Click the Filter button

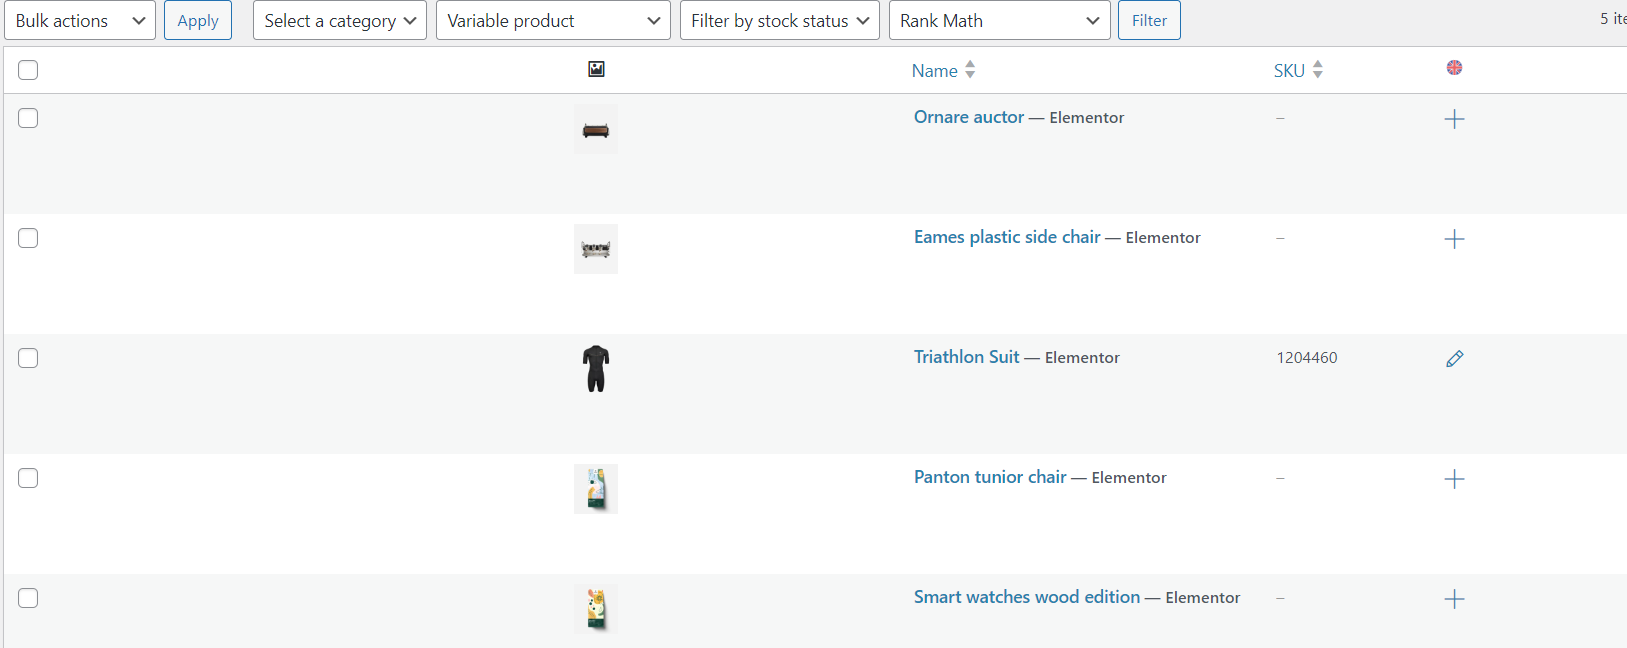point(1149,21)
